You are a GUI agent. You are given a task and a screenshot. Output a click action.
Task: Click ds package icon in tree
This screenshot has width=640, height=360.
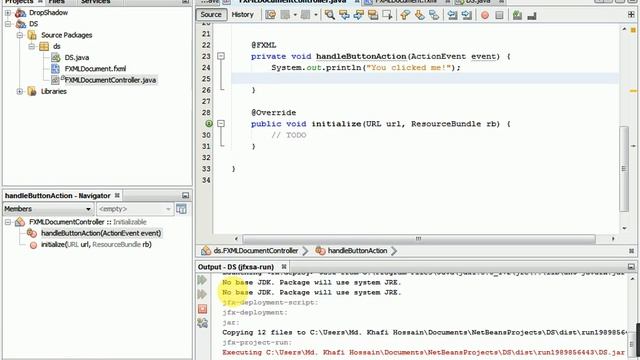(44, 46)
